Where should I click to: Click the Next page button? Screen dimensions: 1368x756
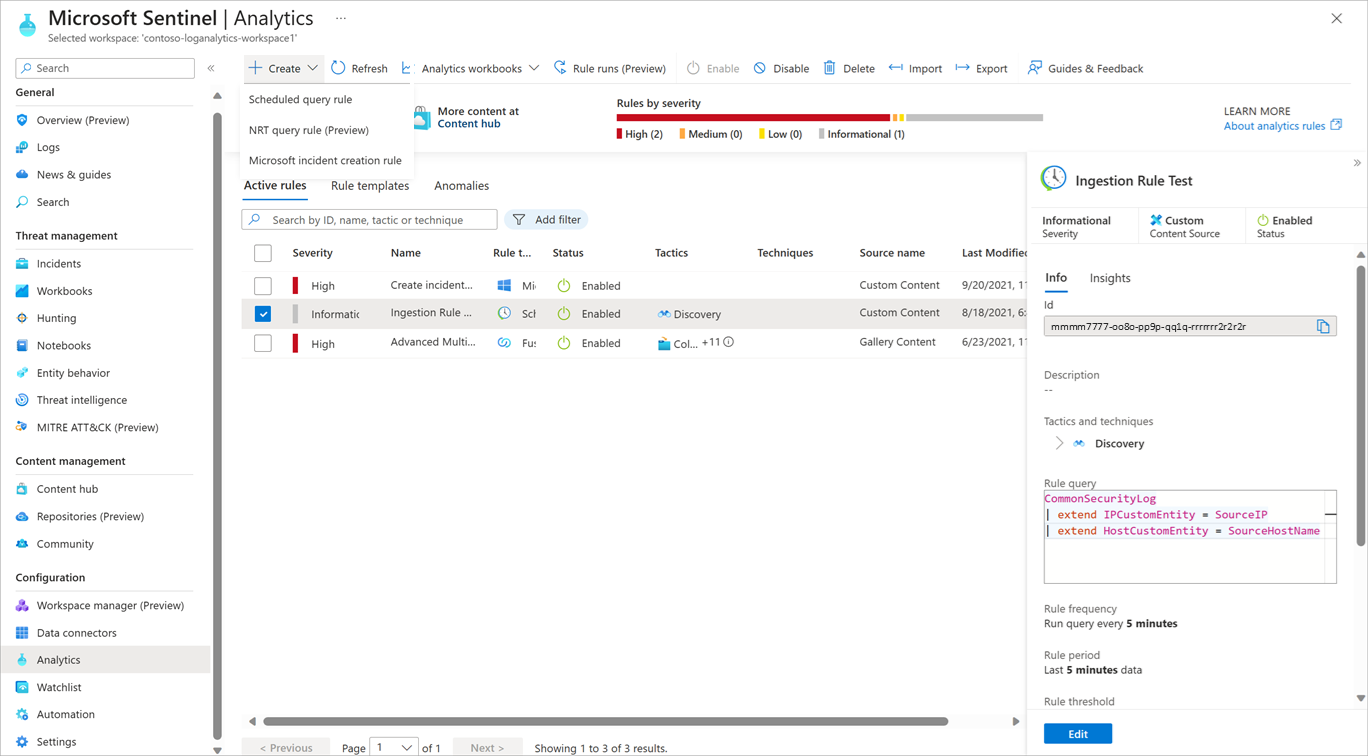(487, 748)
